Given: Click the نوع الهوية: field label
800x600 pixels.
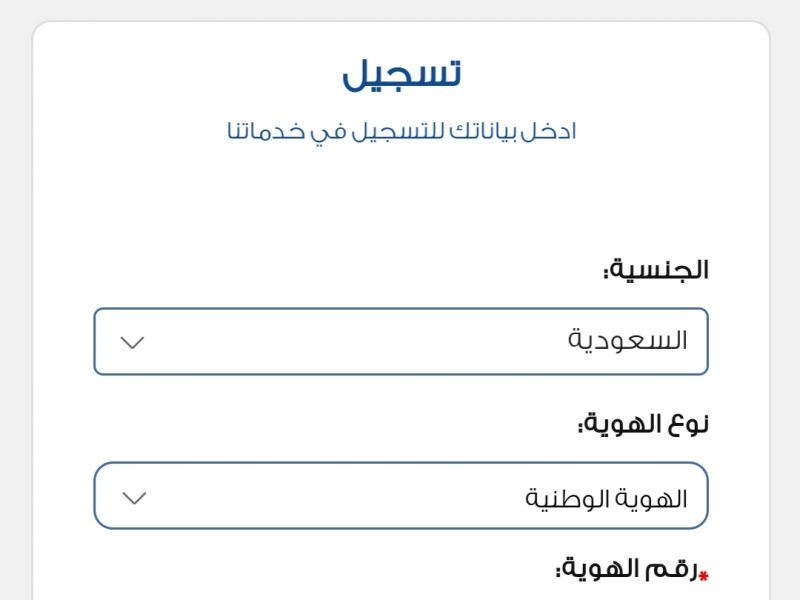Looking at the screenshot, I should point(643,423).
